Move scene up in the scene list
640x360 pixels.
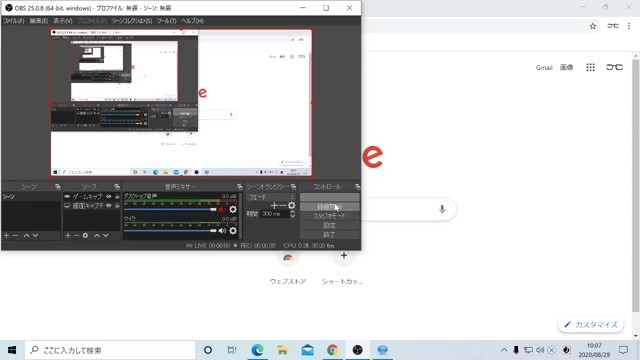click(x=27, y=236)
